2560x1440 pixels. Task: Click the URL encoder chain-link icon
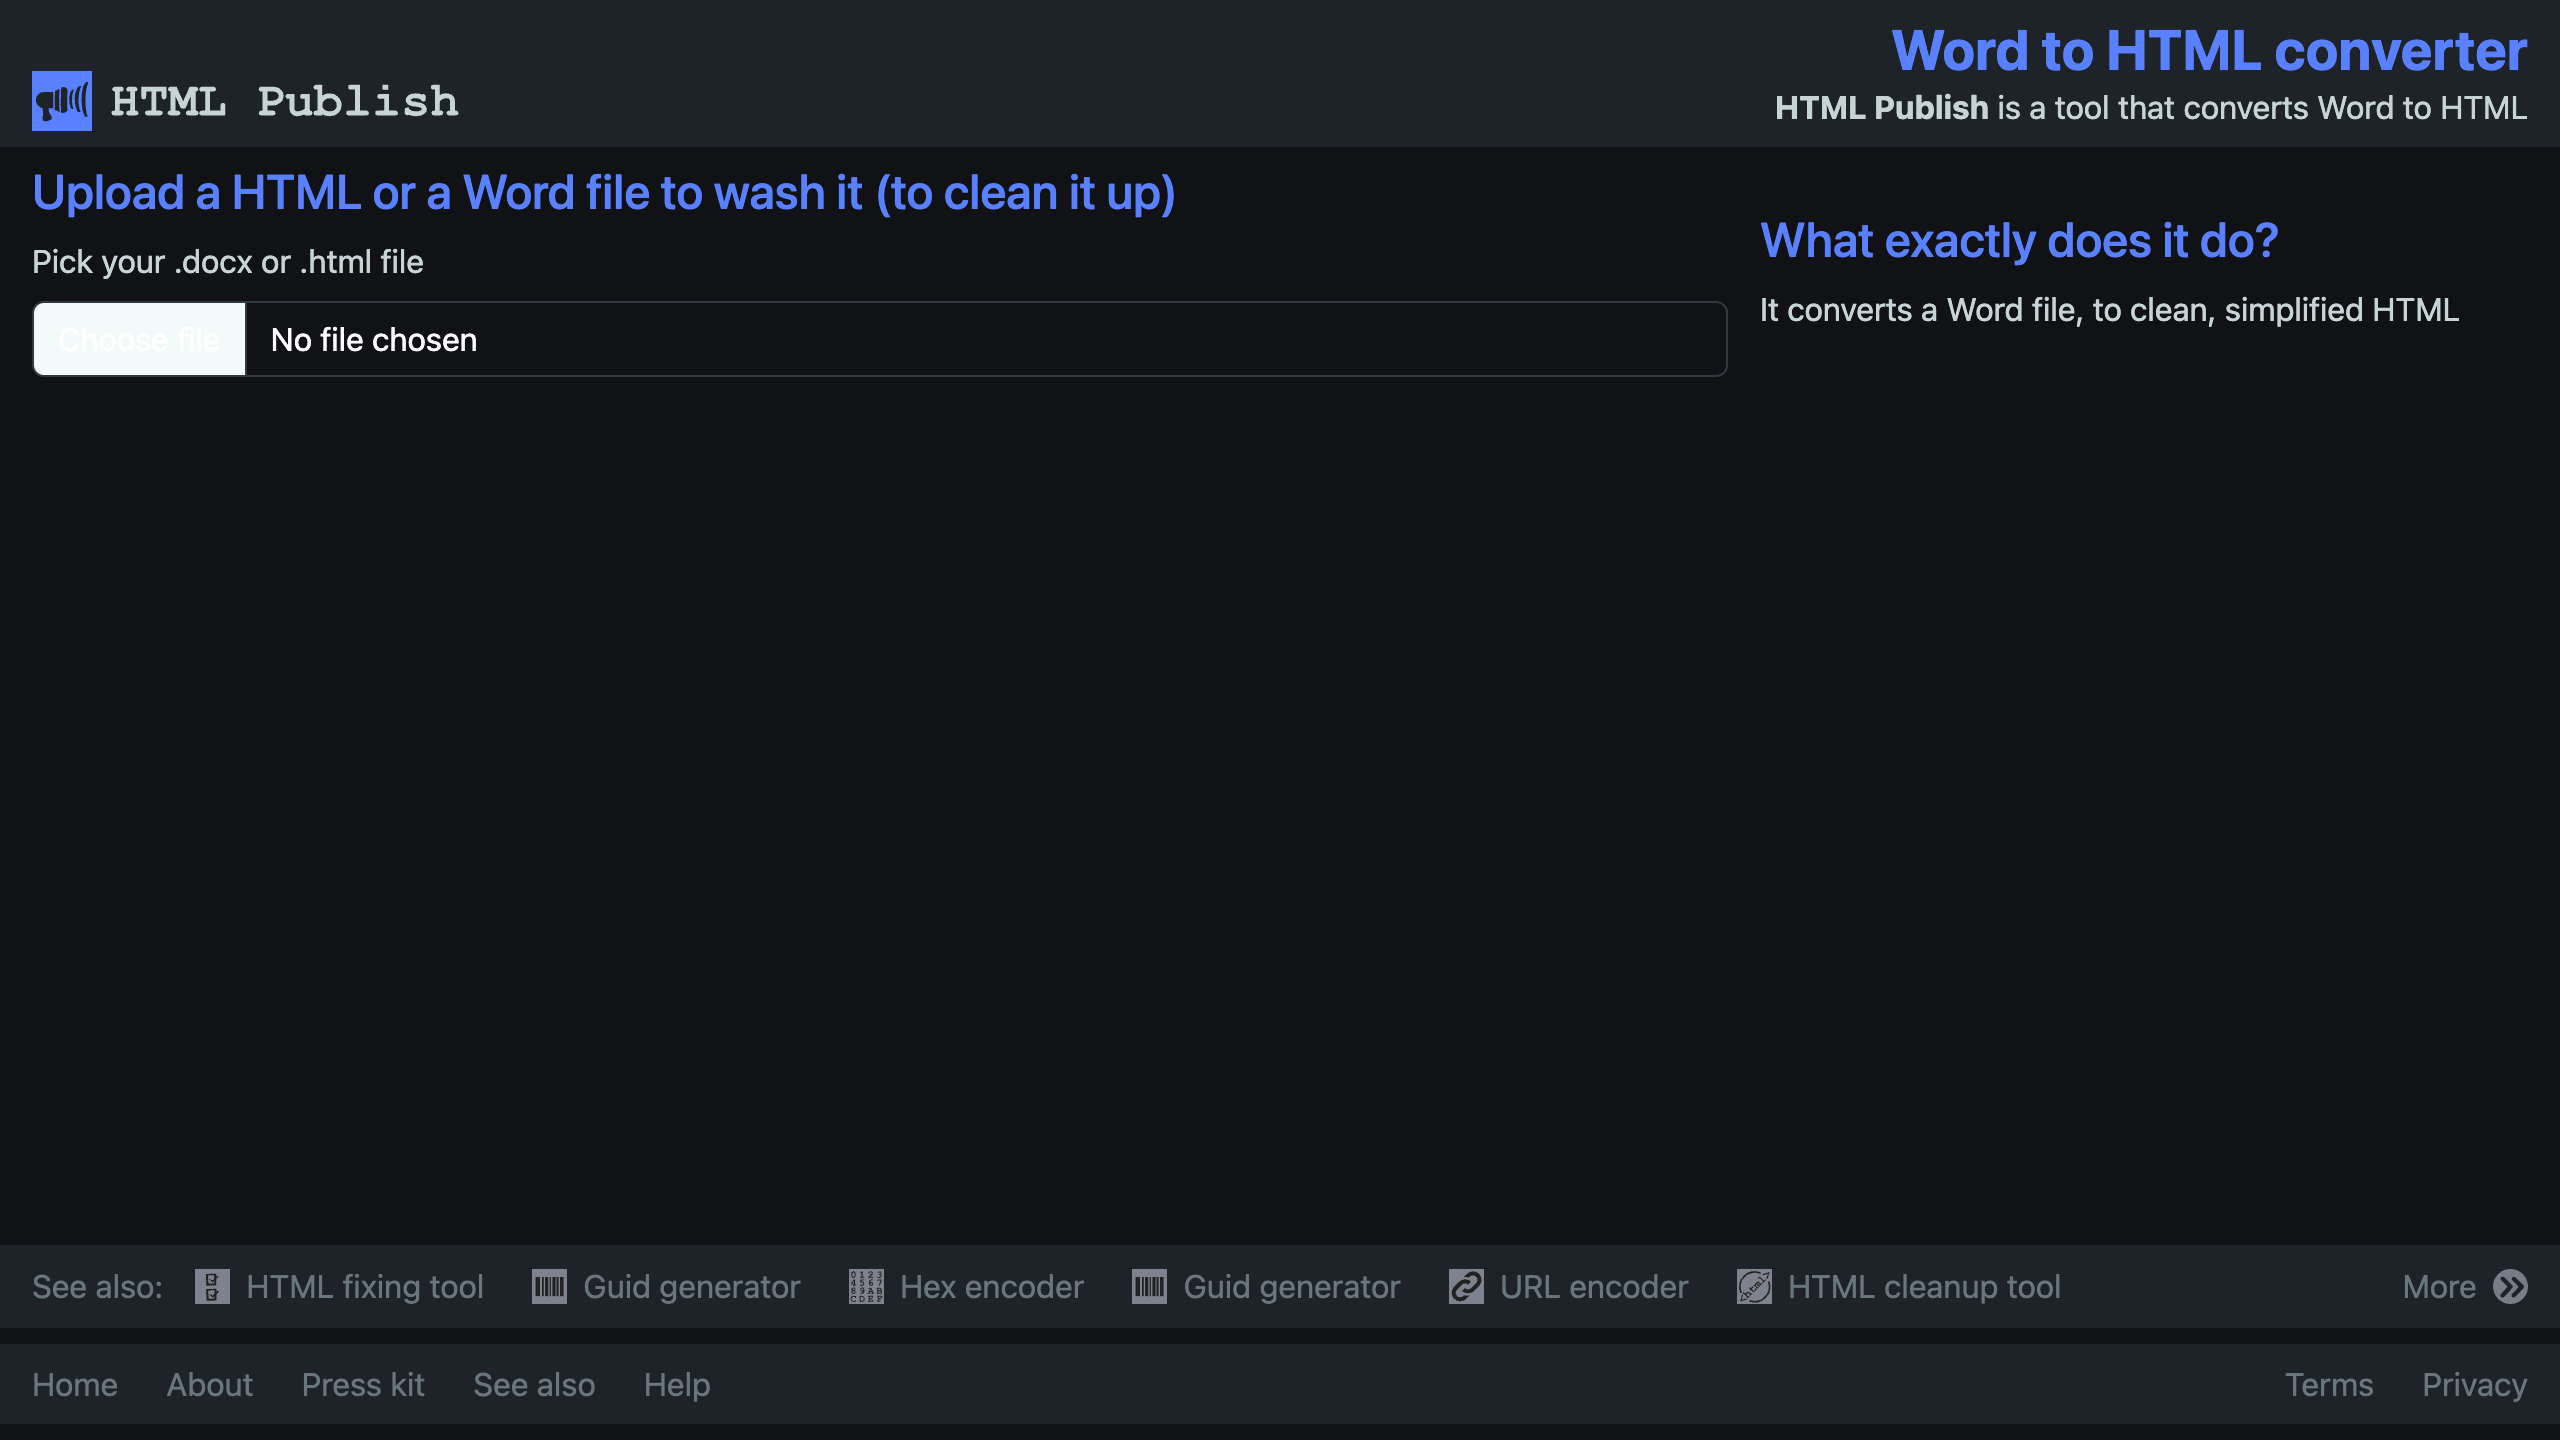pyautogui.click(x=1466, y=1286)
